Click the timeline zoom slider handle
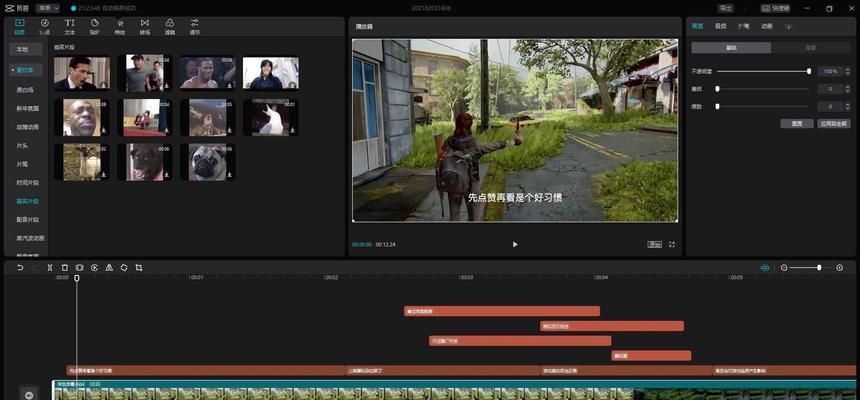Image resolution: width=860 pixels, height=400 pixels. pos(819,267)
